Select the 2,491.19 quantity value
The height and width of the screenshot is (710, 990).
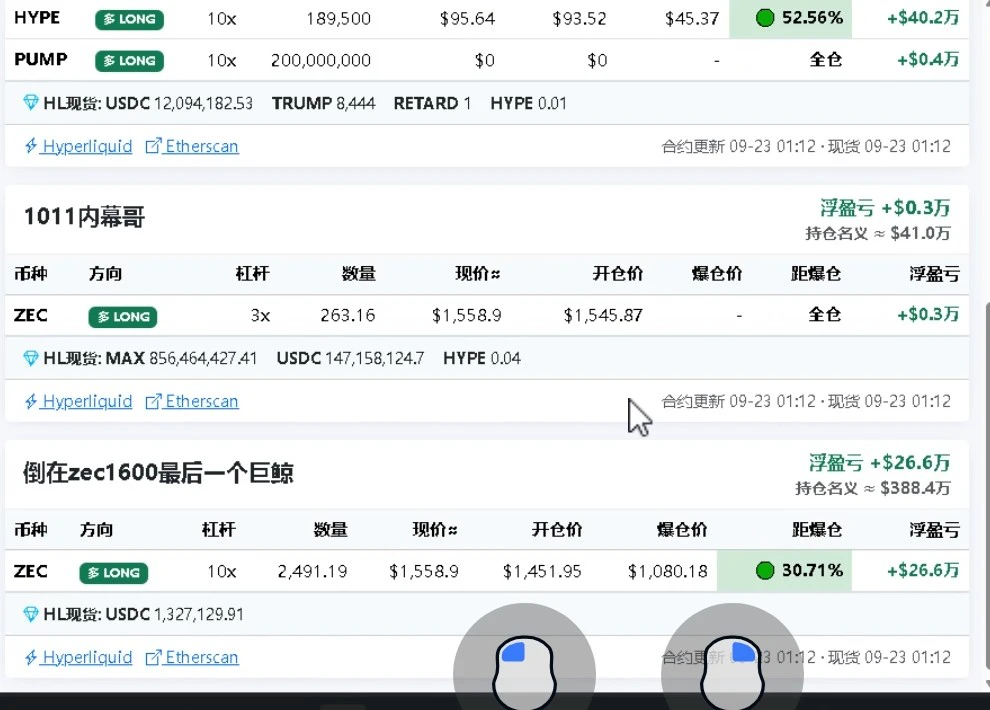[x=313, y=572]
